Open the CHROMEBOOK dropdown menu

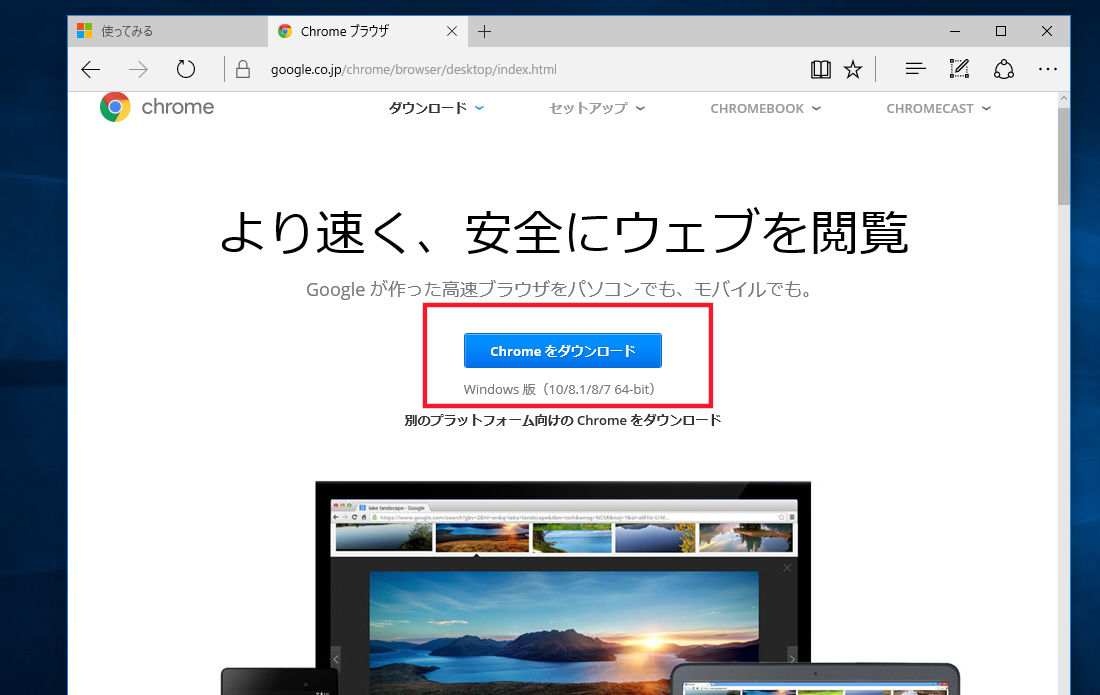click(x=765, y=109)
